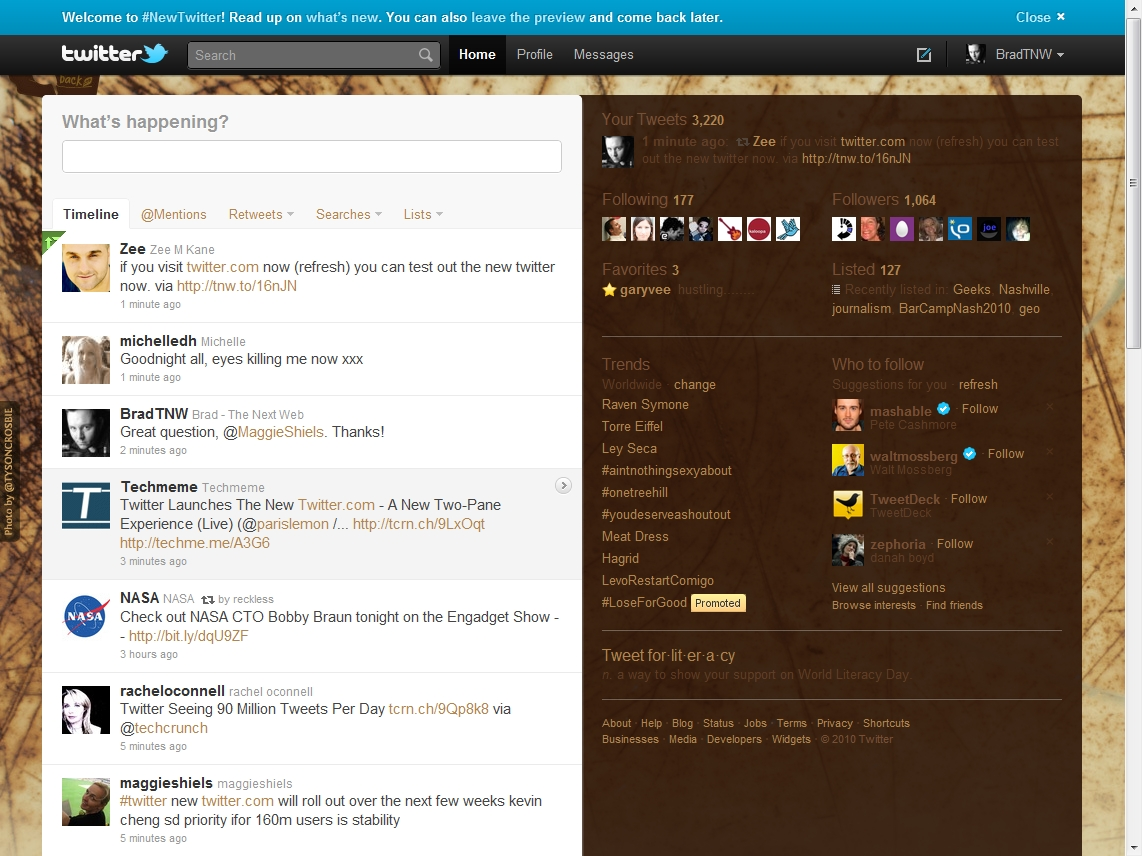This screenshot has height=856, width=1142.
Task: Click mashable's profile picture in suggestions
Action: pos(848,415)
